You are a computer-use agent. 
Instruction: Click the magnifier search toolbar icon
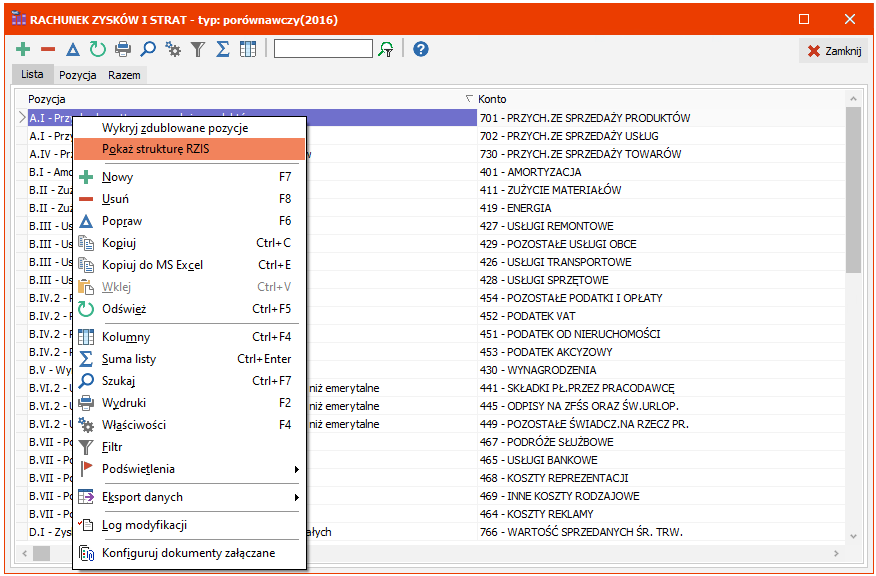[x=148, y=49]
